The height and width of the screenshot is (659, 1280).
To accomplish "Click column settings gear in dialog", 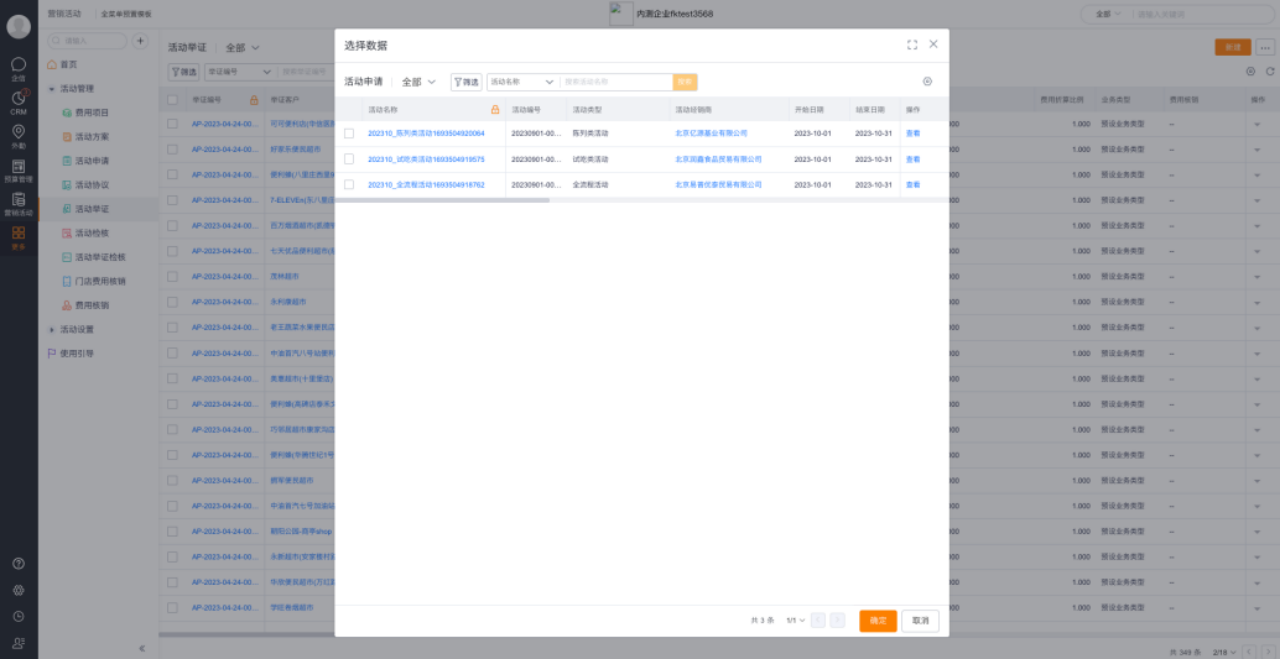I will coord(927,82).
